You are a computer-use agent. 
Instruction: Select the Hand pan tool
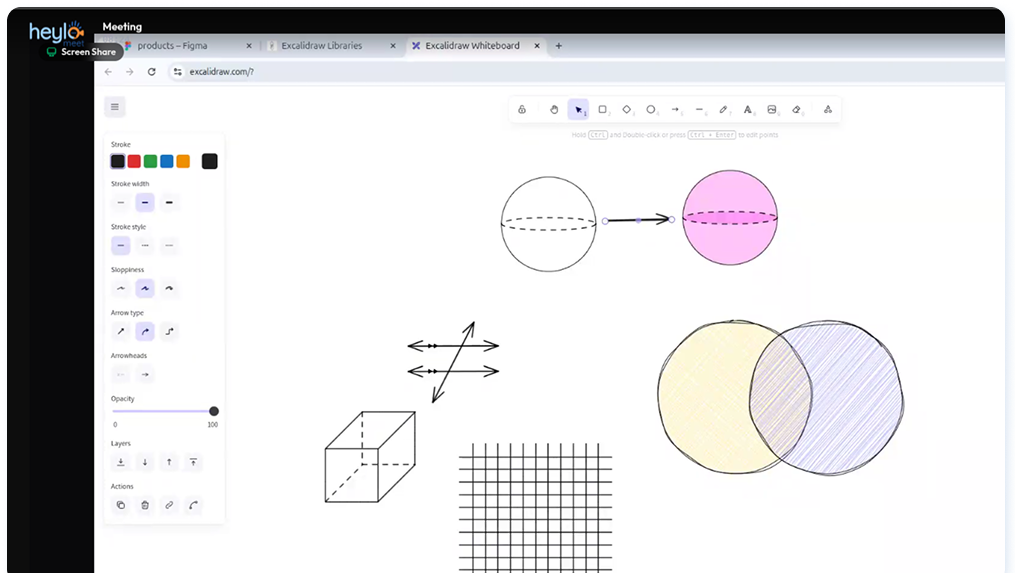pyautogui.click(x=554, y=109)
